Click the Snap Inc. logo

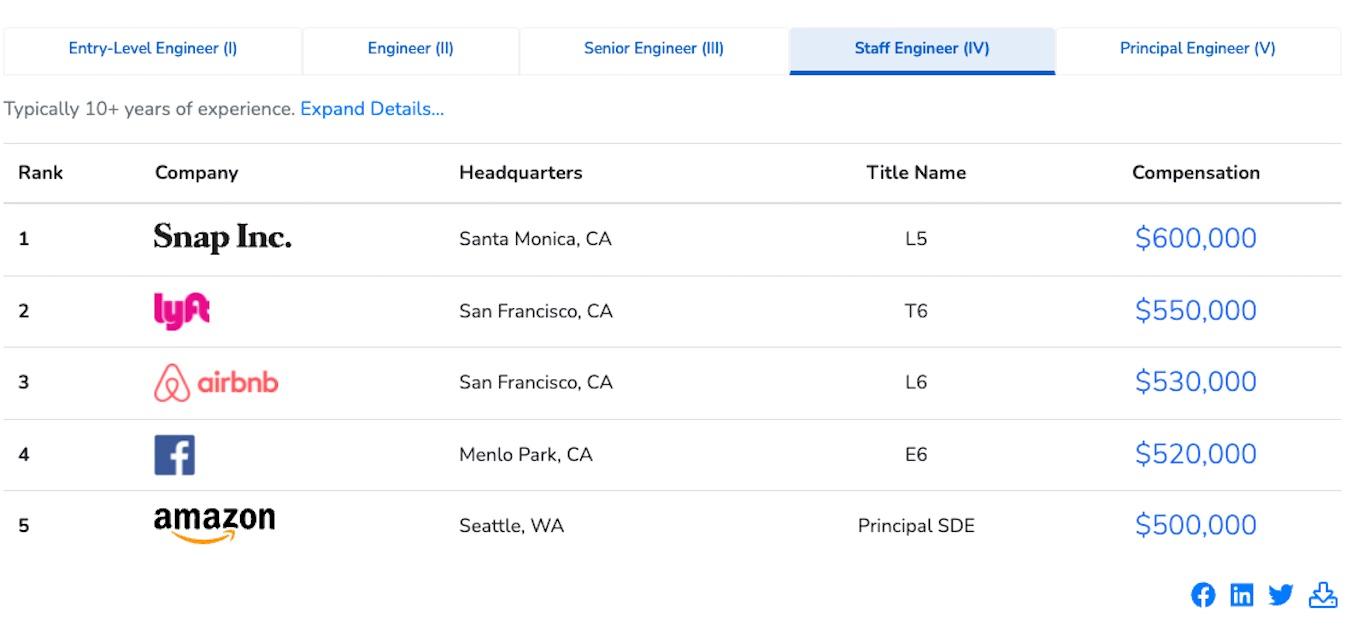tap(222, 238)
